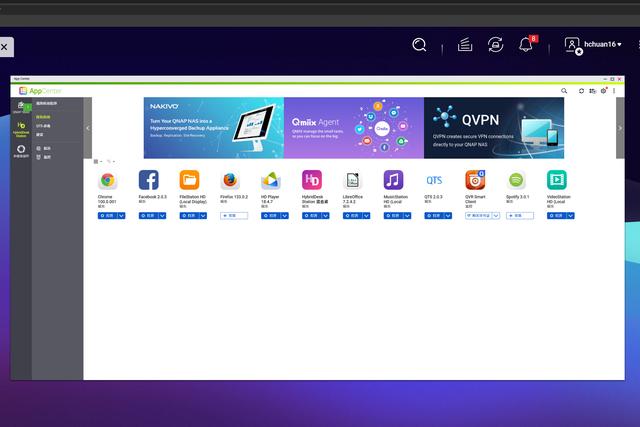
Task: Select the highlighted green category in sidebar
Action: [43, 117]
